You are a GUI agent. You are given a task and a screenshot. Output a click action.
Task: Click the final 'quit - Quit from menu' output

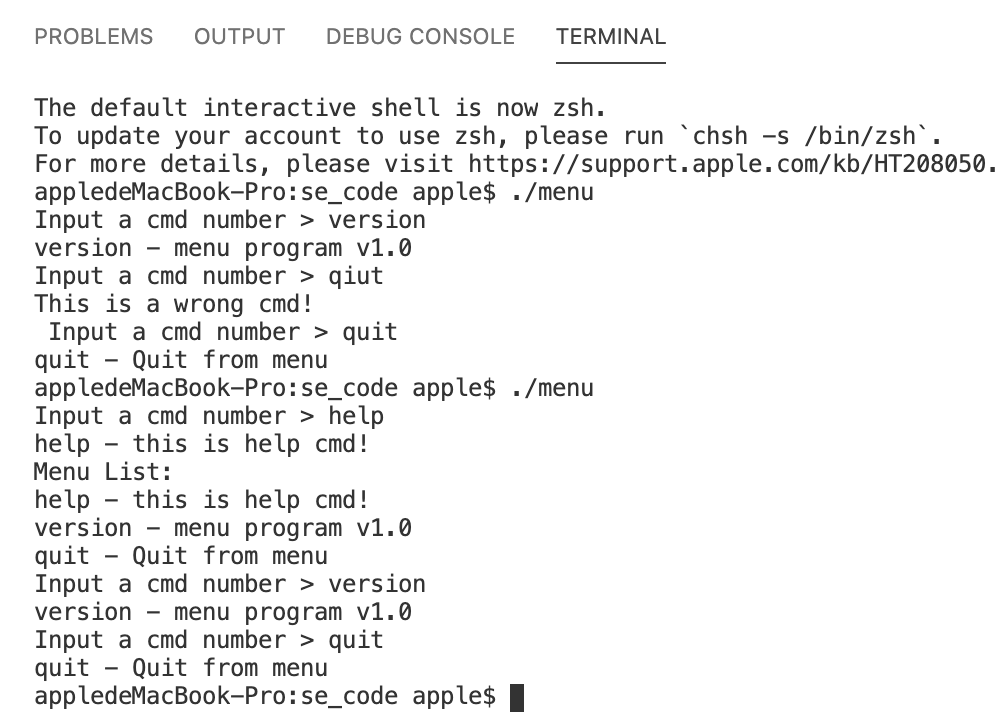[181, 668]
